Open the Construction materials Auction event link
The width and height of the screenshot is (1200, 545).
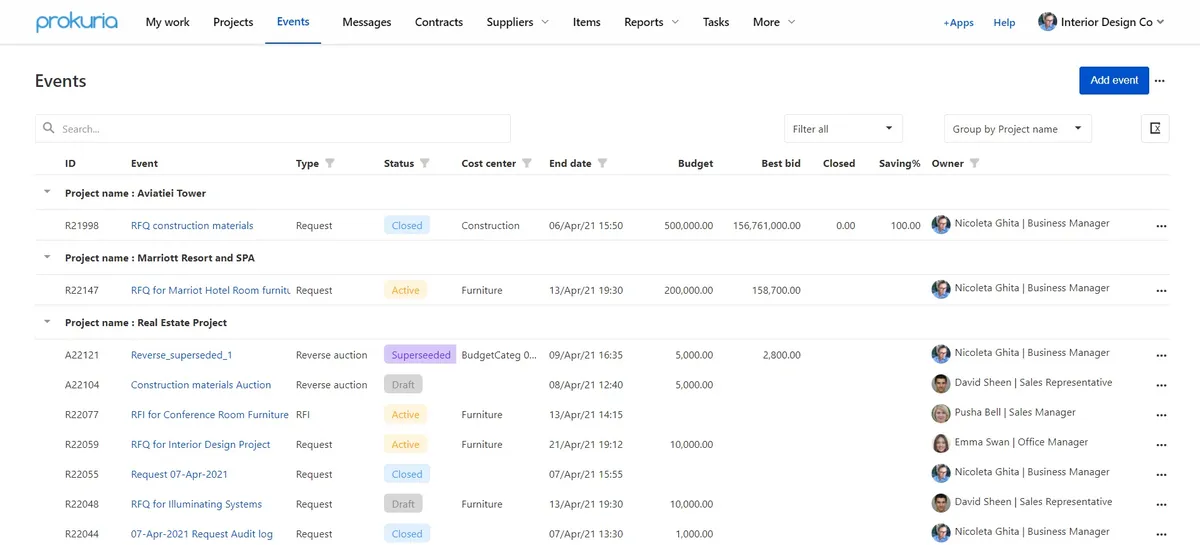(x=201, y=385)
